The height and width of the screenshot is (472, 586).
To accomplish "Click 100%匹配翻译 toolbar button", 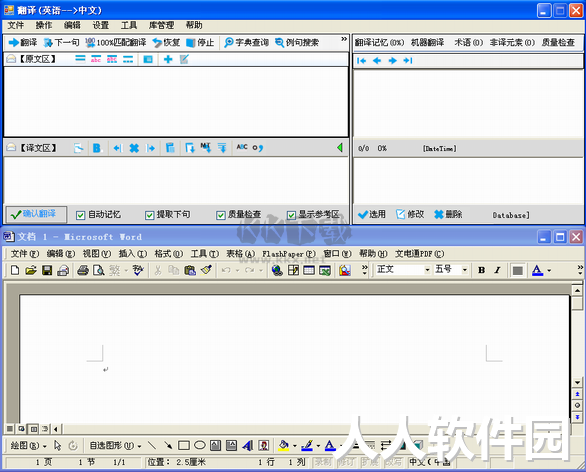I will point(115,43).
